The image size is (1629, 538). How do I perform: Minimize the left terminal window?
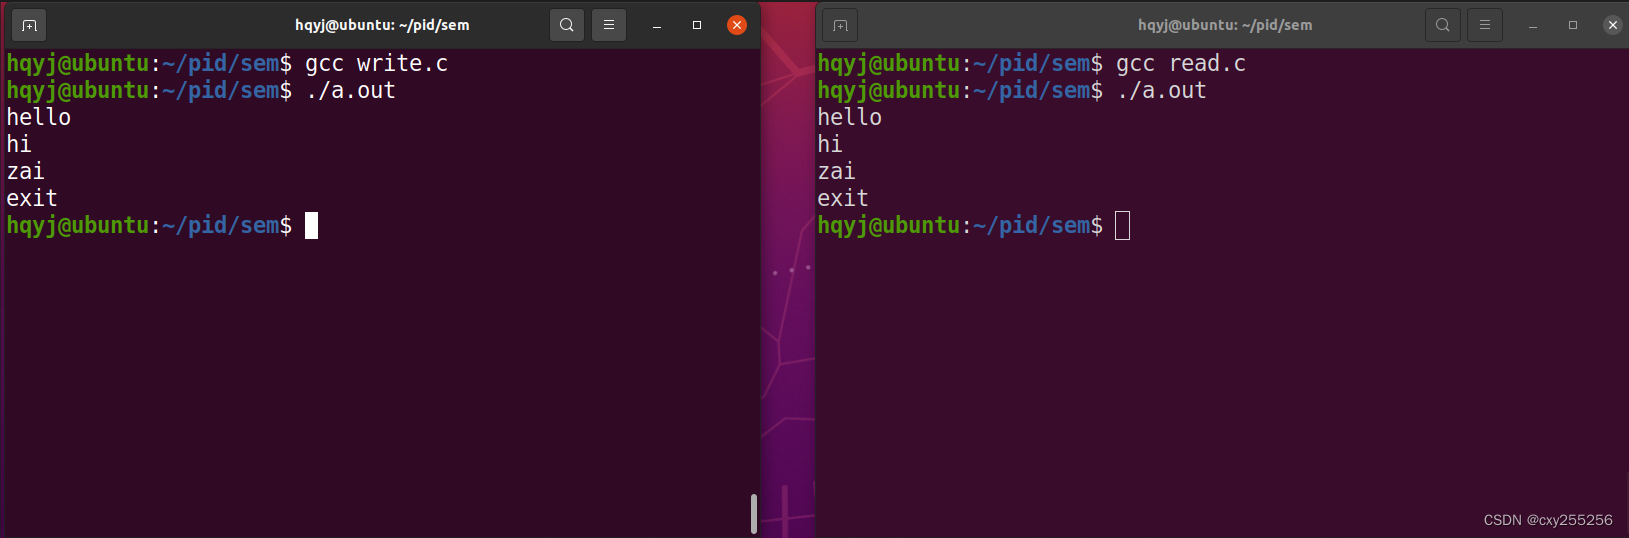pos(657,25)
